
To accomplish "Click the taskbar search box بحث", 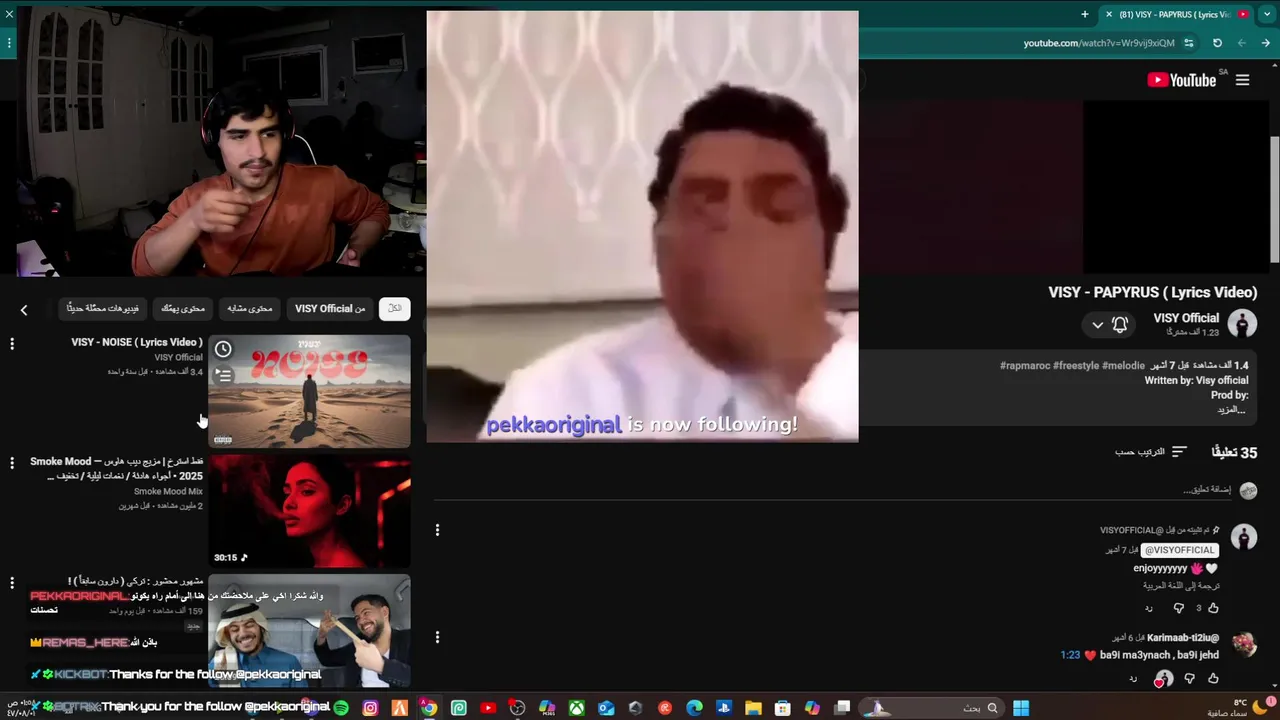I will pos(930,708).
